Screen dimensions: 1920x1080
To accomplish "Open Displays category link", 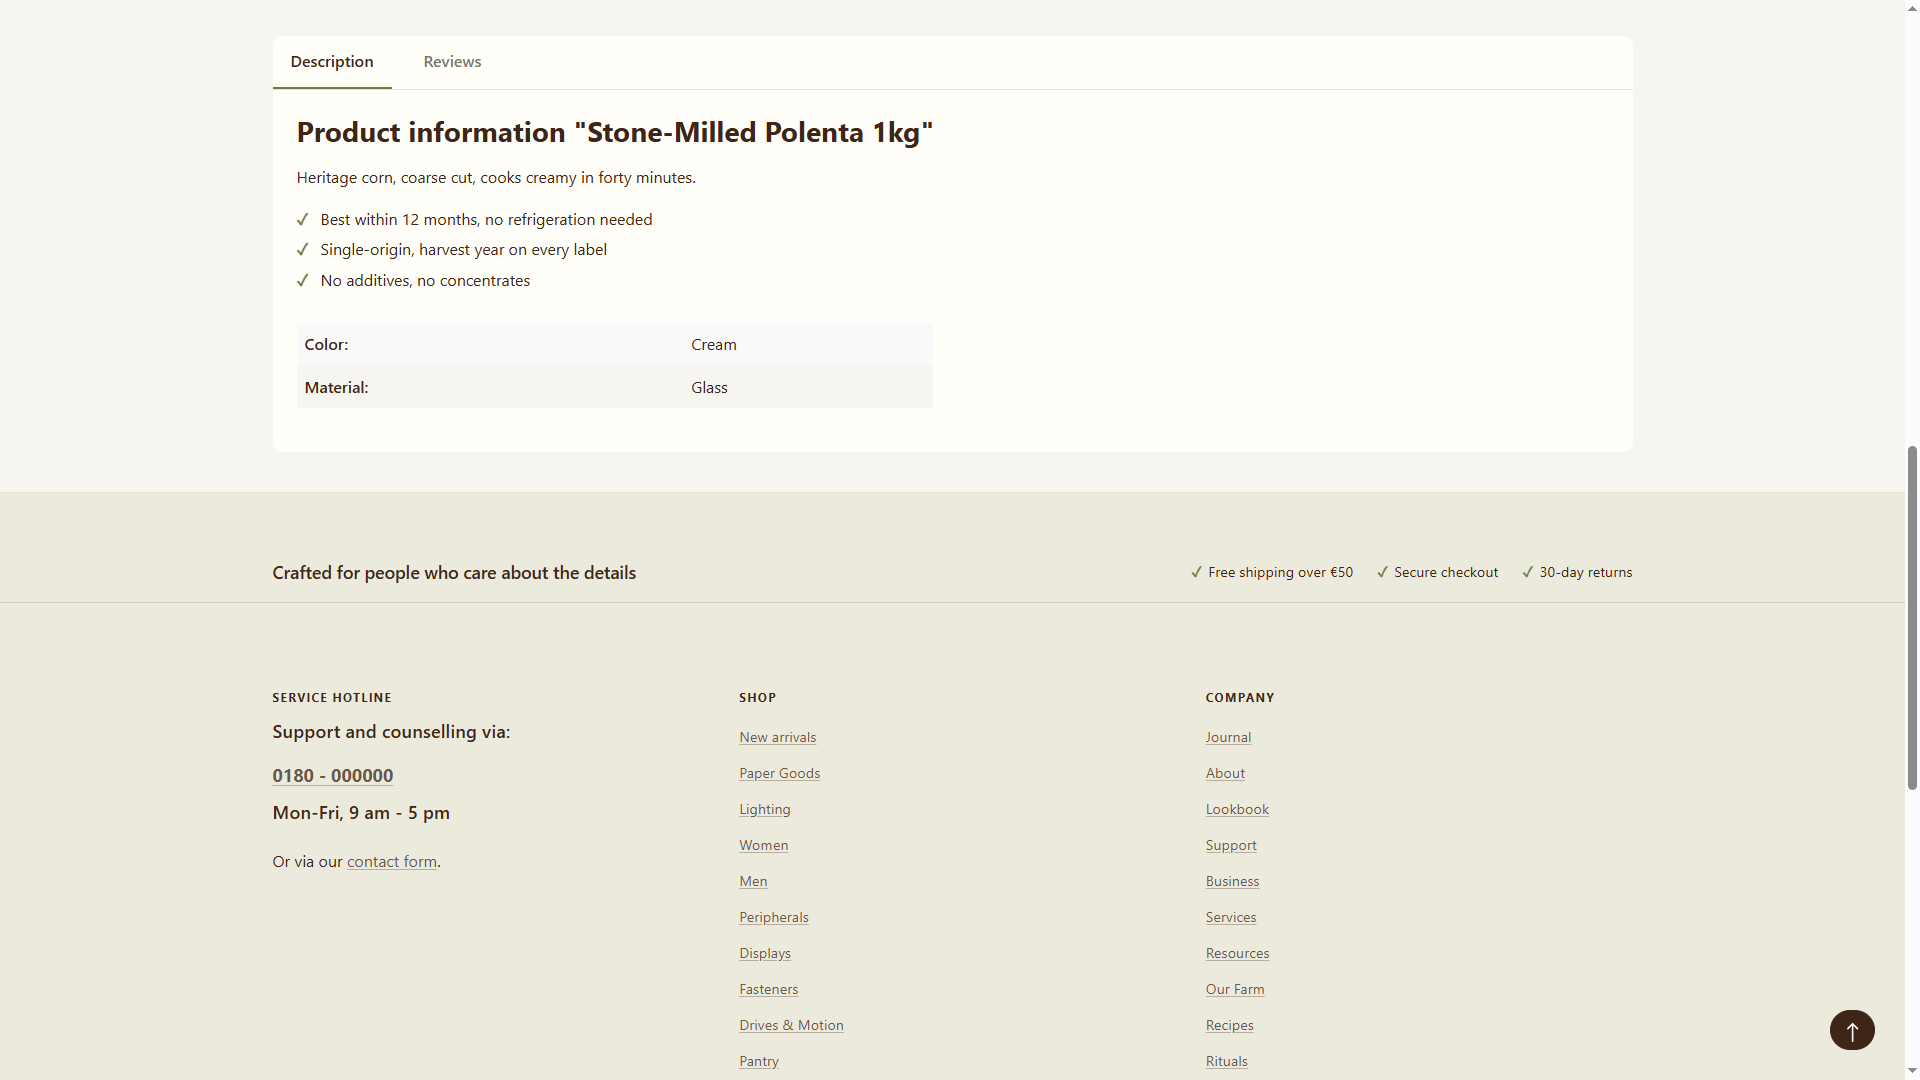I will point(765,954).
